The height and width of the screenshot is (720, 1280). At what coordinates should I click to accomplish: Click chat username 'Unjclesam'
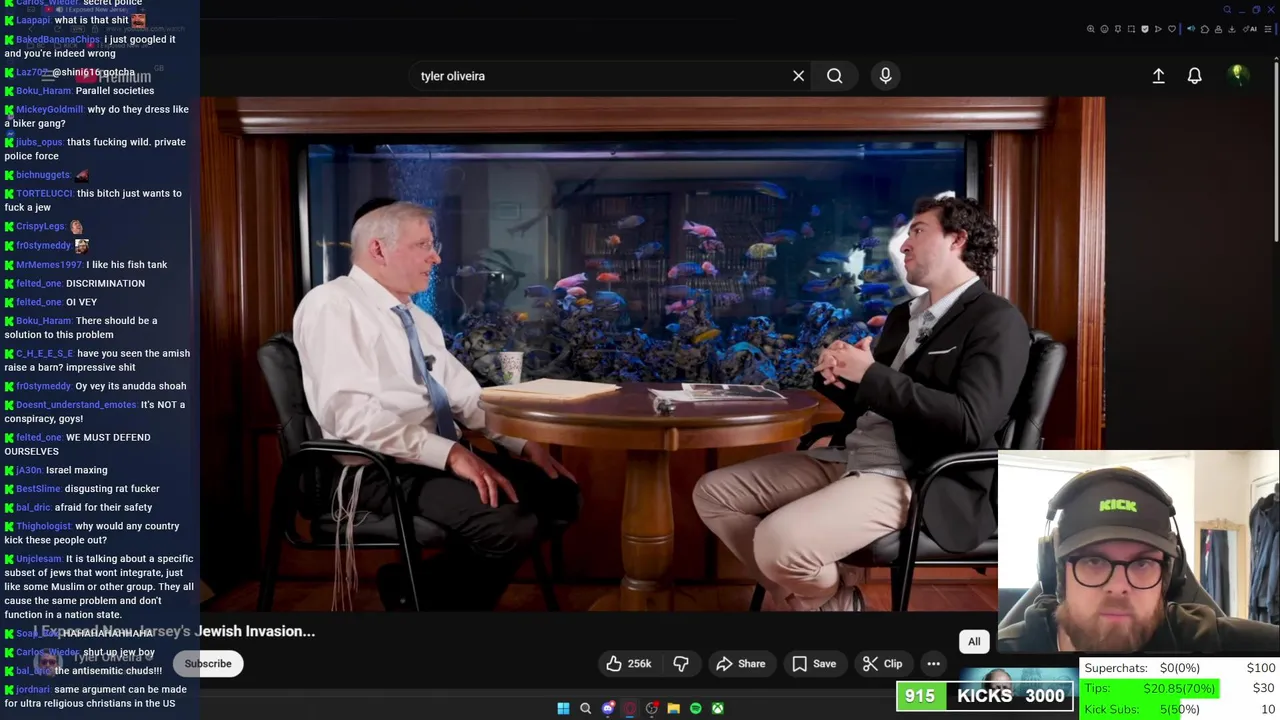coord(39,558)
